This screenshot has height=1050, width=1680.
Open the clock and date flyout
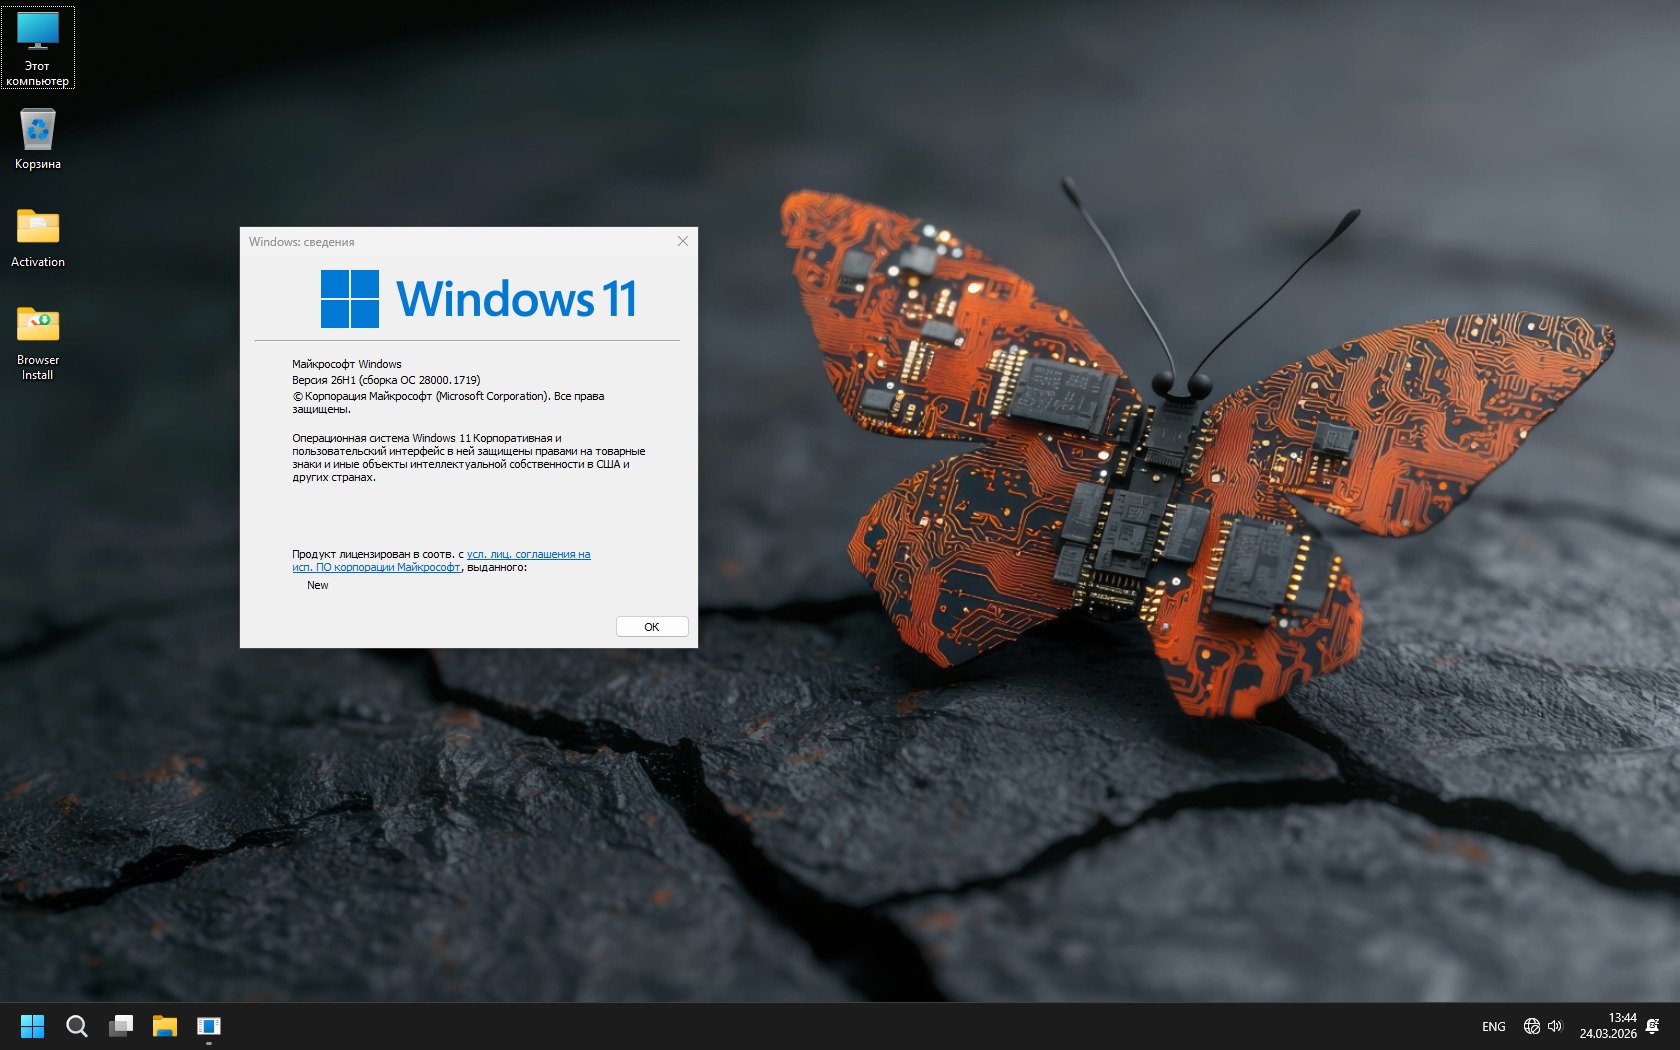point(1608,1026)
